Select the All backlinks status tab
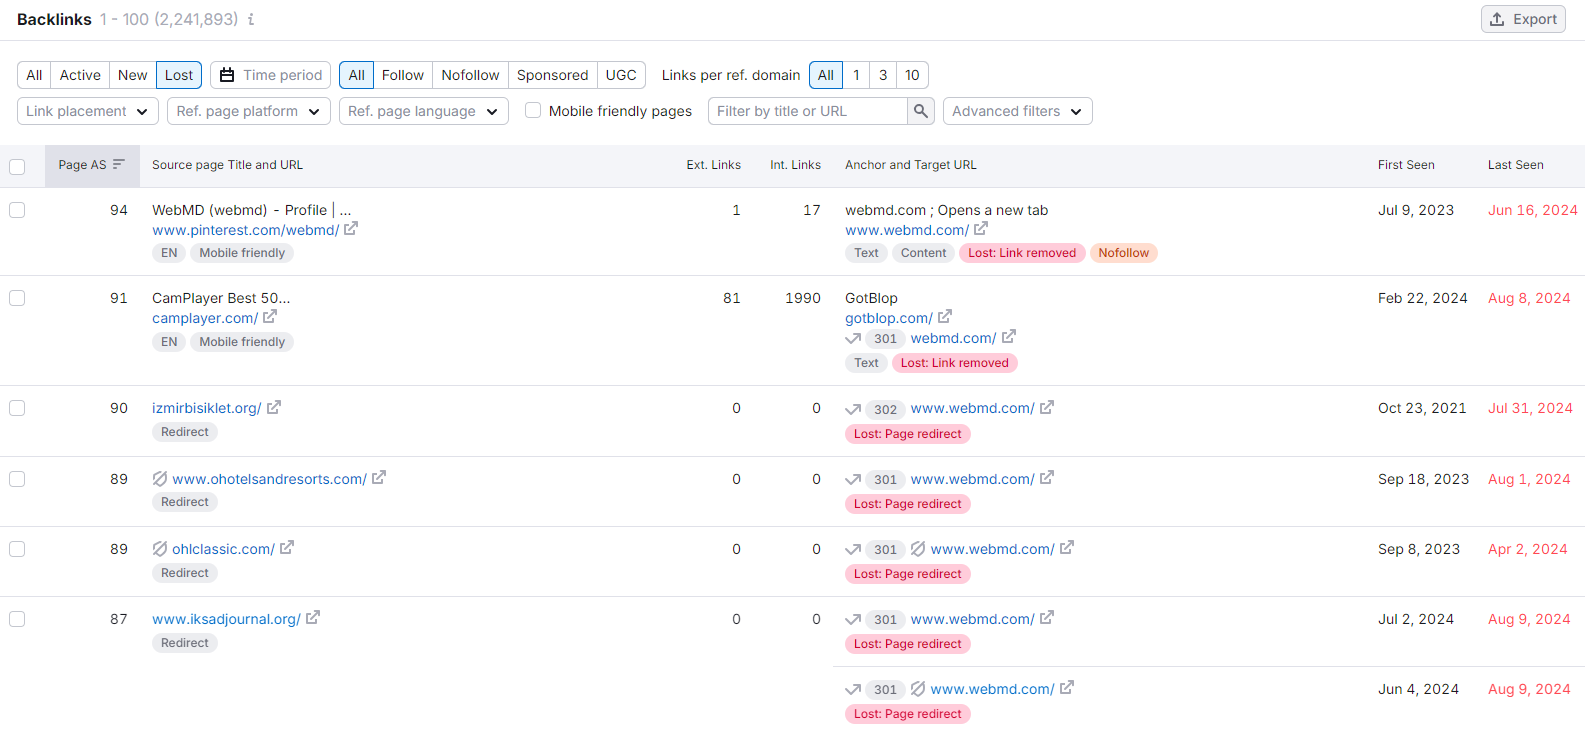This screenshot has height=735, width=1585. coord(34,75)
